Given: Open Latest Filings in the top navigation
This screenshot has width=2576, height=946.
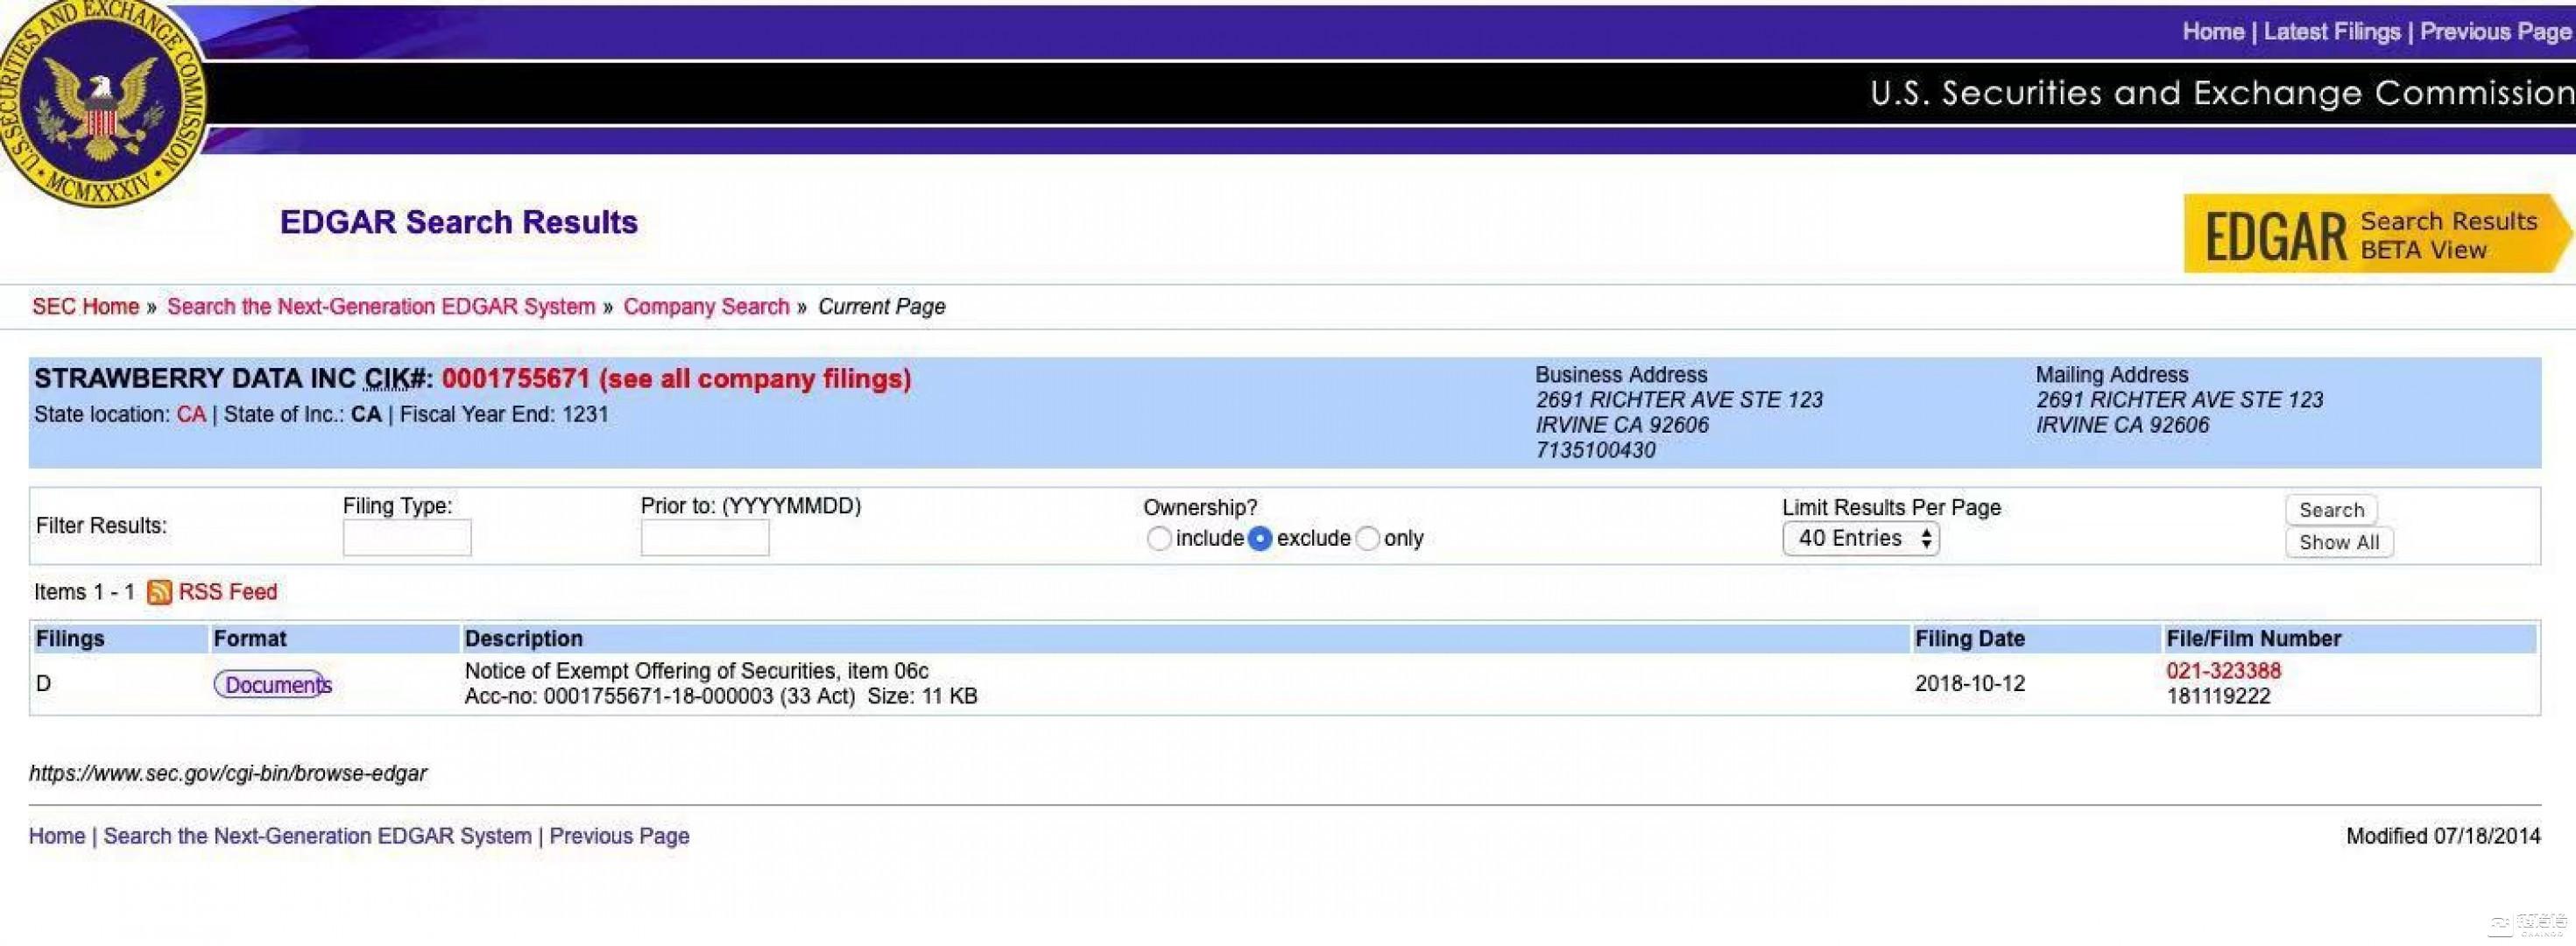Looking at the screenshot, I should 2332,32.
